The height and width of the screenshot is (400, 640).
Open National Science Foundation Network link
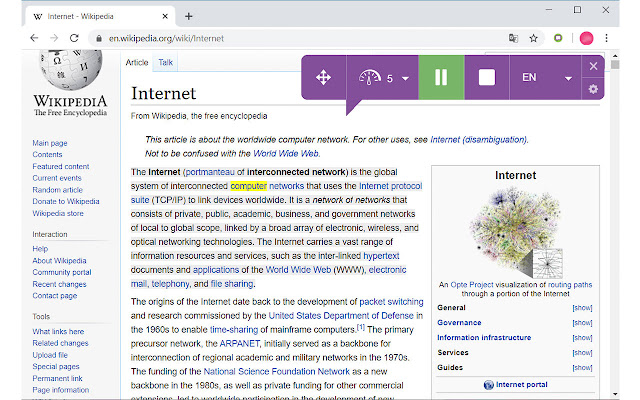click(276, 371)
